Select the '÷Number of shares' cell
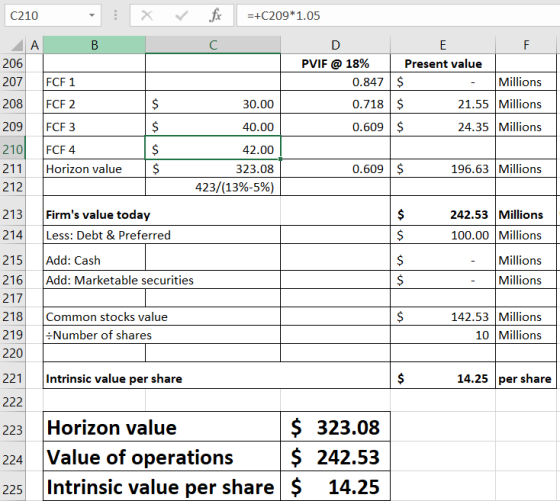The height and width of the screenshot is (501, 560). click(x=162, y=335)
